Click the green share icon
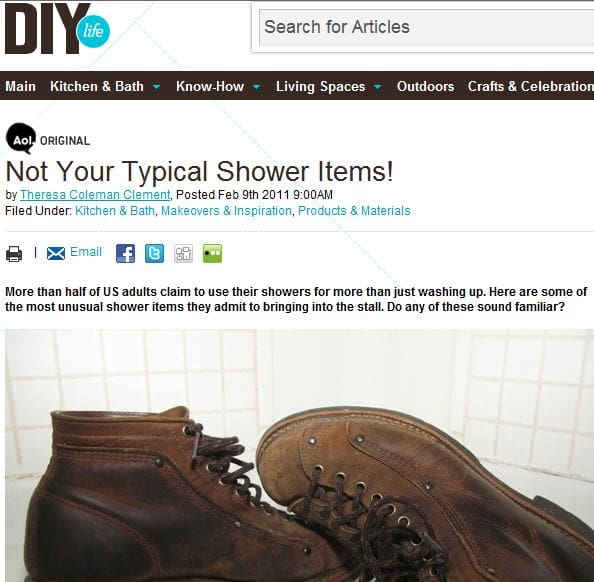Viewport: 594px width, 582px height. (x=213, y=253)
